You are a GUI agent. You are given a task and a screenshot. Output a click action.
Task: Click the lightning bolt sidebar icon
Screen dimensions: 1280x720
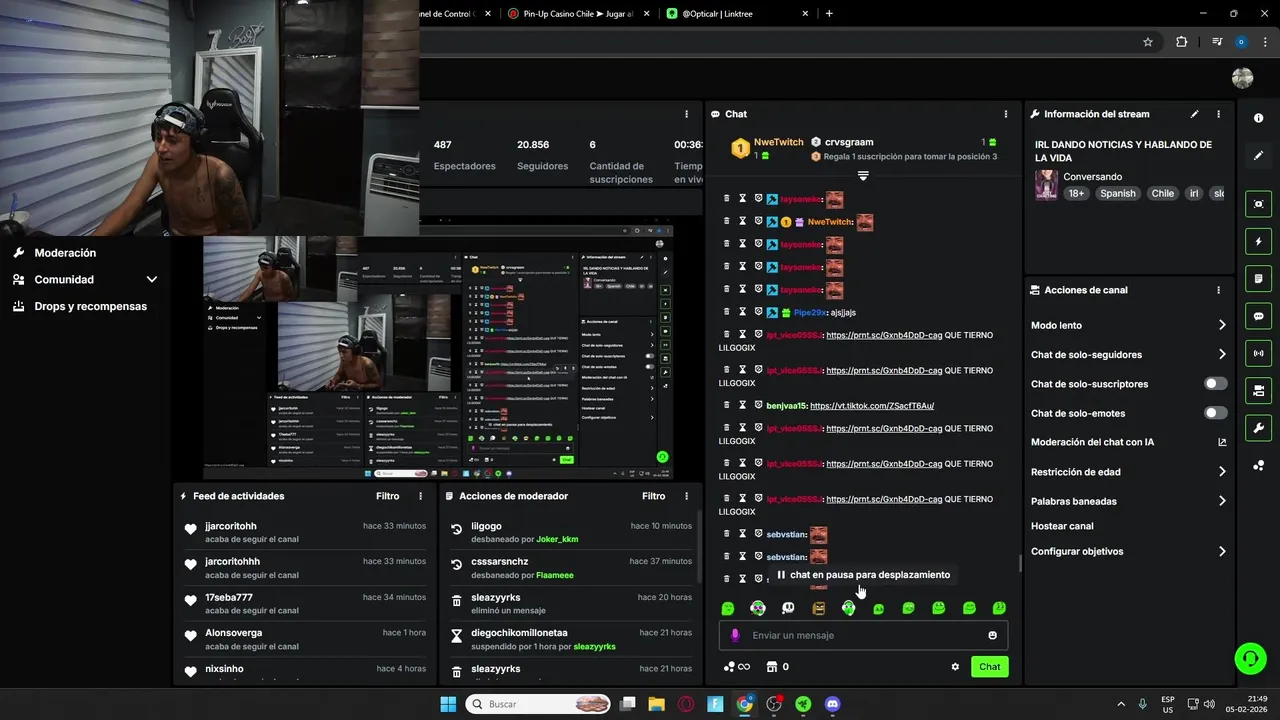point(1258,241)
